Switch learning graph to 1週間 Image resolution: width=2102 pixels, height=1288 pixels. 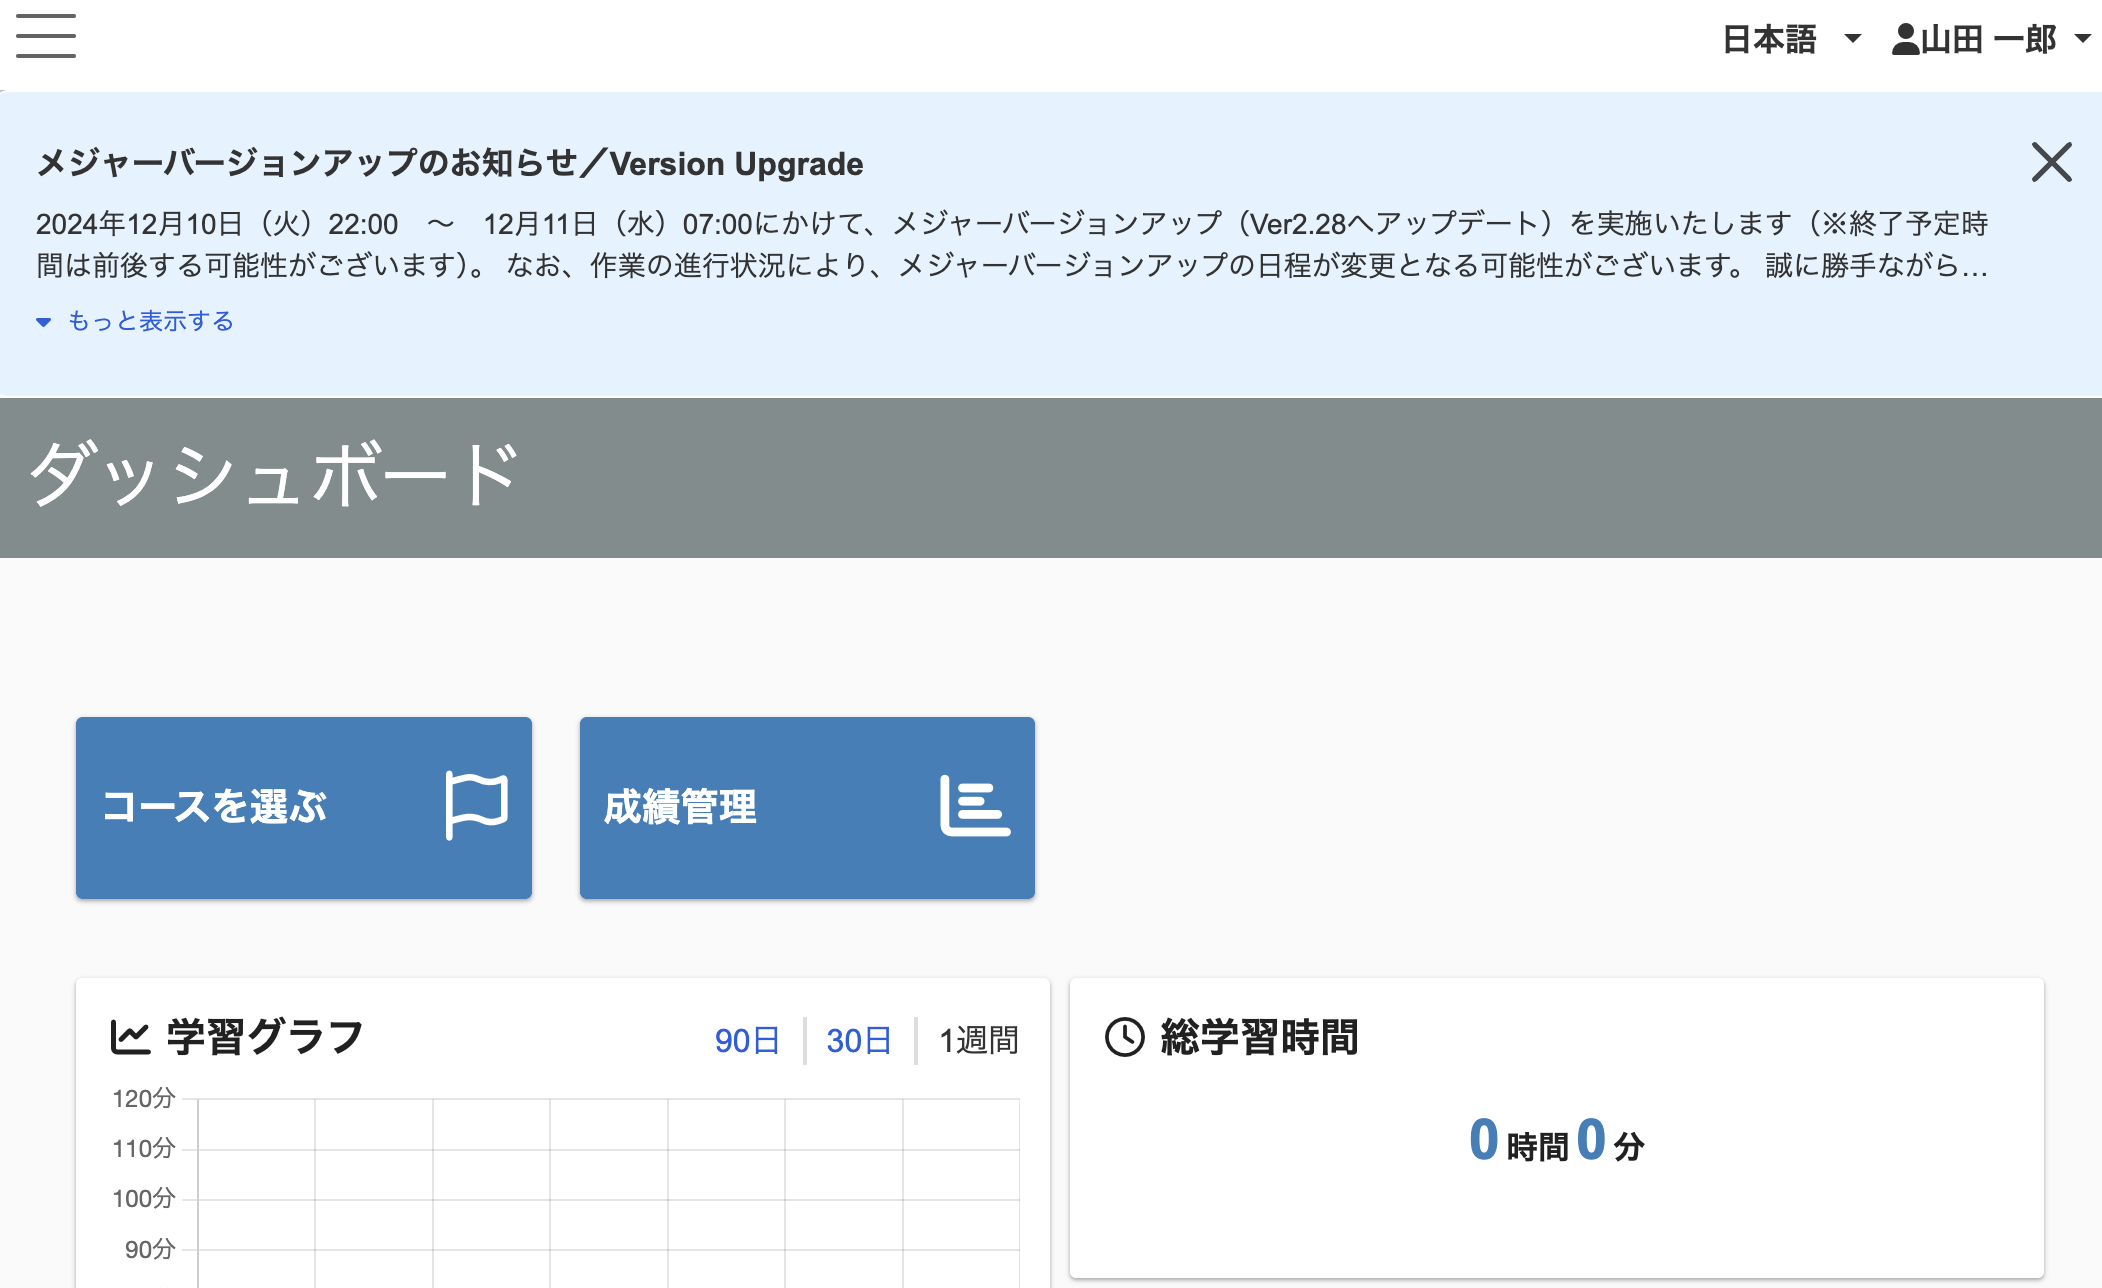pyautogui.click(x=978, y=1041)
